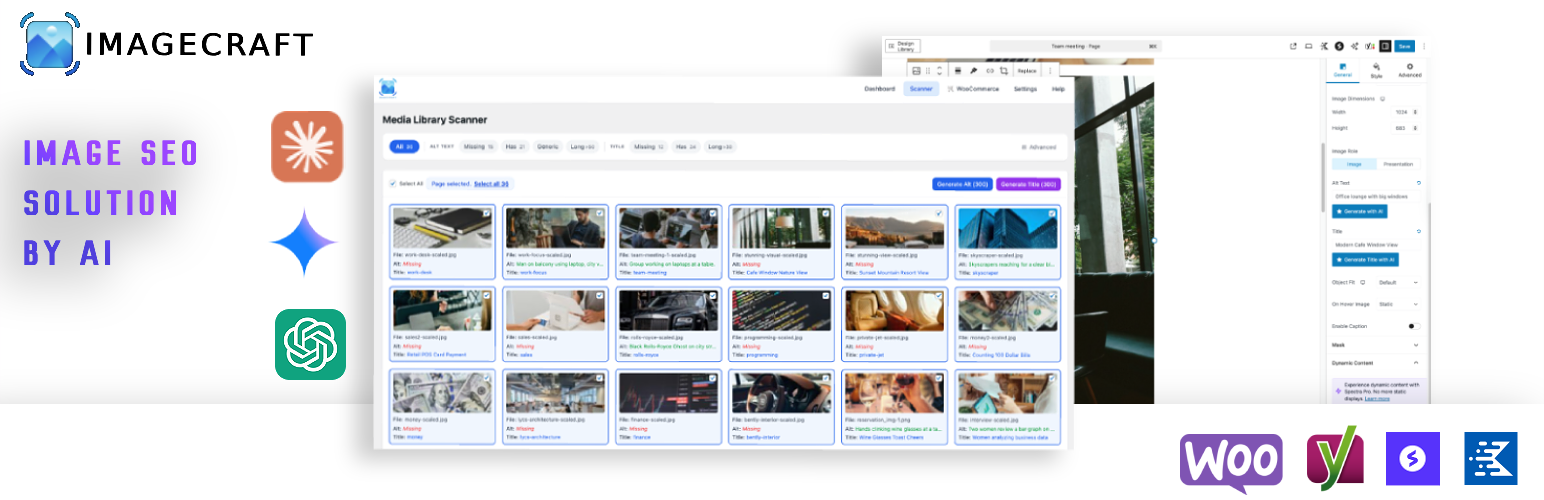Open the Settings tab in ImageCraft
The image size is (1544, 500).
[1025, 89]
